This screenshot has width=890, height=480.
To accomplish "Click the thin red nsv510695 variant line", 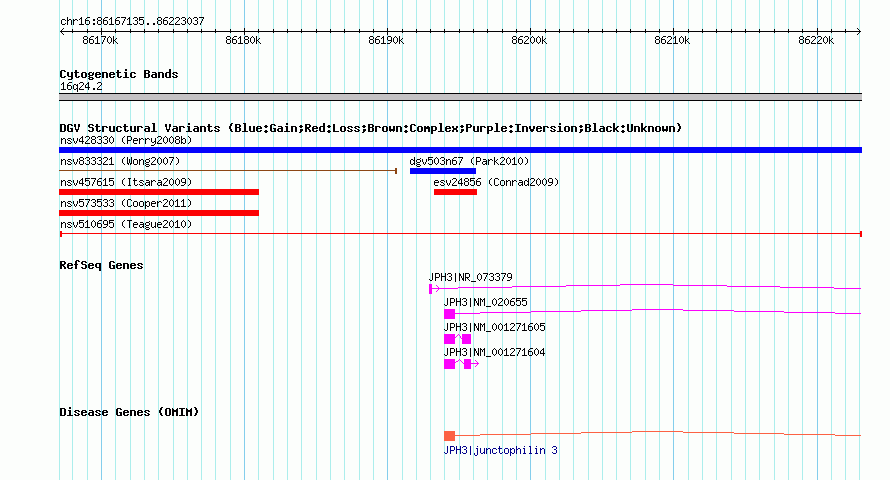I will (x=460, y=234).
